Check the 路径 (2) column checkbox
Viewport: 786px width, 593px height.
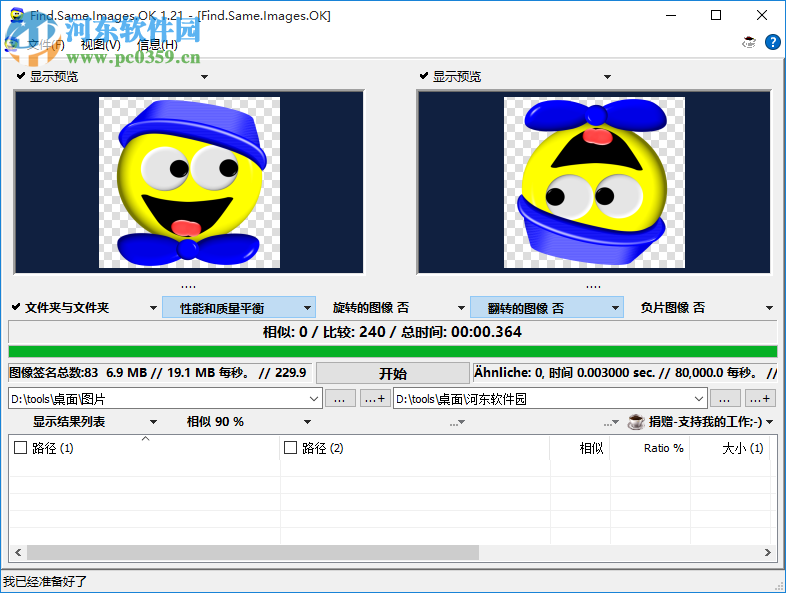tap(290, 447)
